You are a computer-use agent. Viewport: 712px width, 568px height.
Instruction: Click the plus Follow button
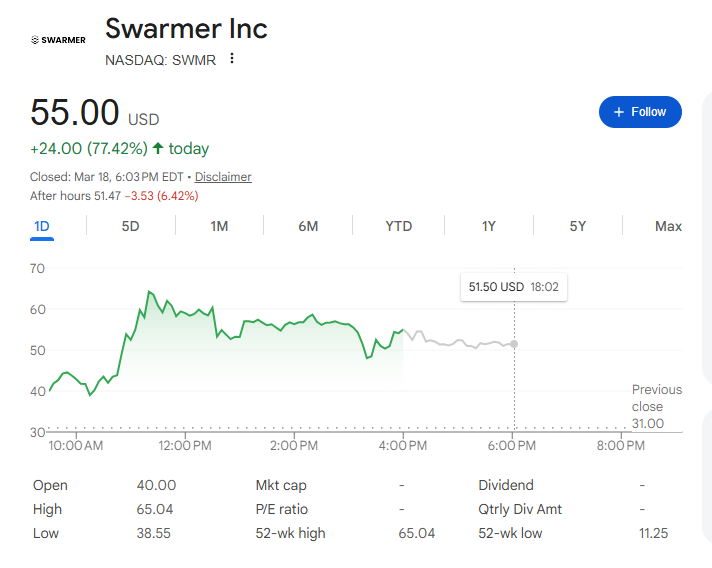click(x=640, y=112)
